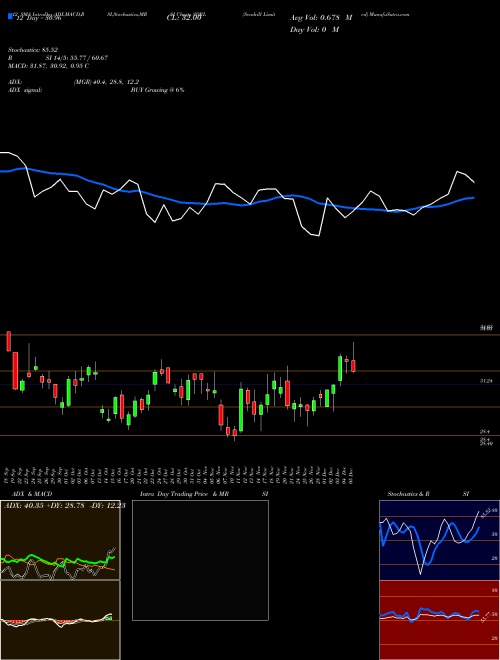The height and width of the screenshot is (660, 500).
Task: Open the red-background RSI chart panel
Action: pos(439,620)
